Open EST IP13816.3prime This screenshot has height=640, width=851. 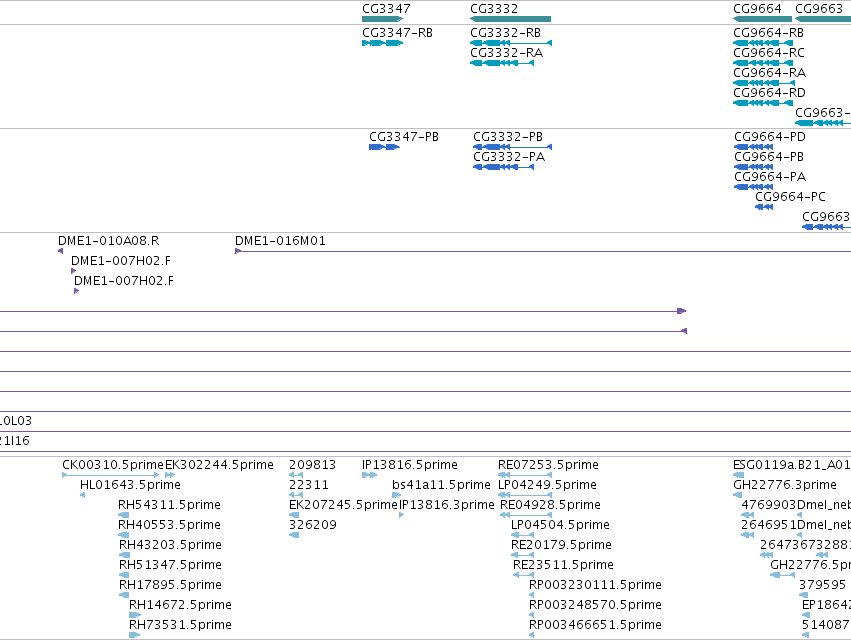(447, 505)
